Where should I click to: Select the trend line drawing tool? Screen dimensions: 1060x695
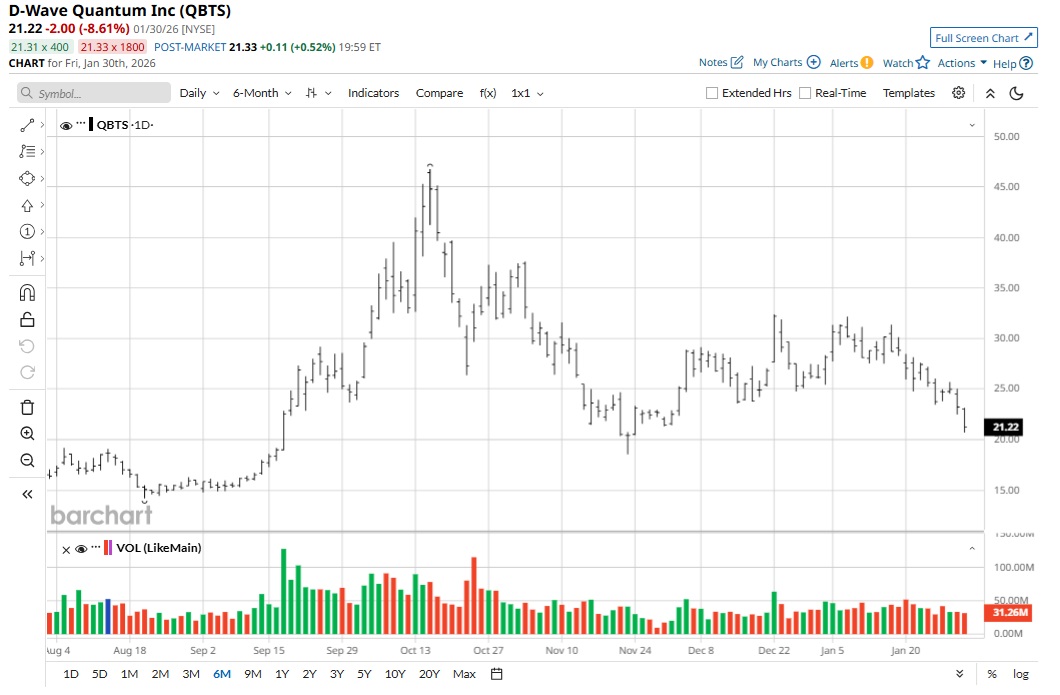tap(27, 125)
